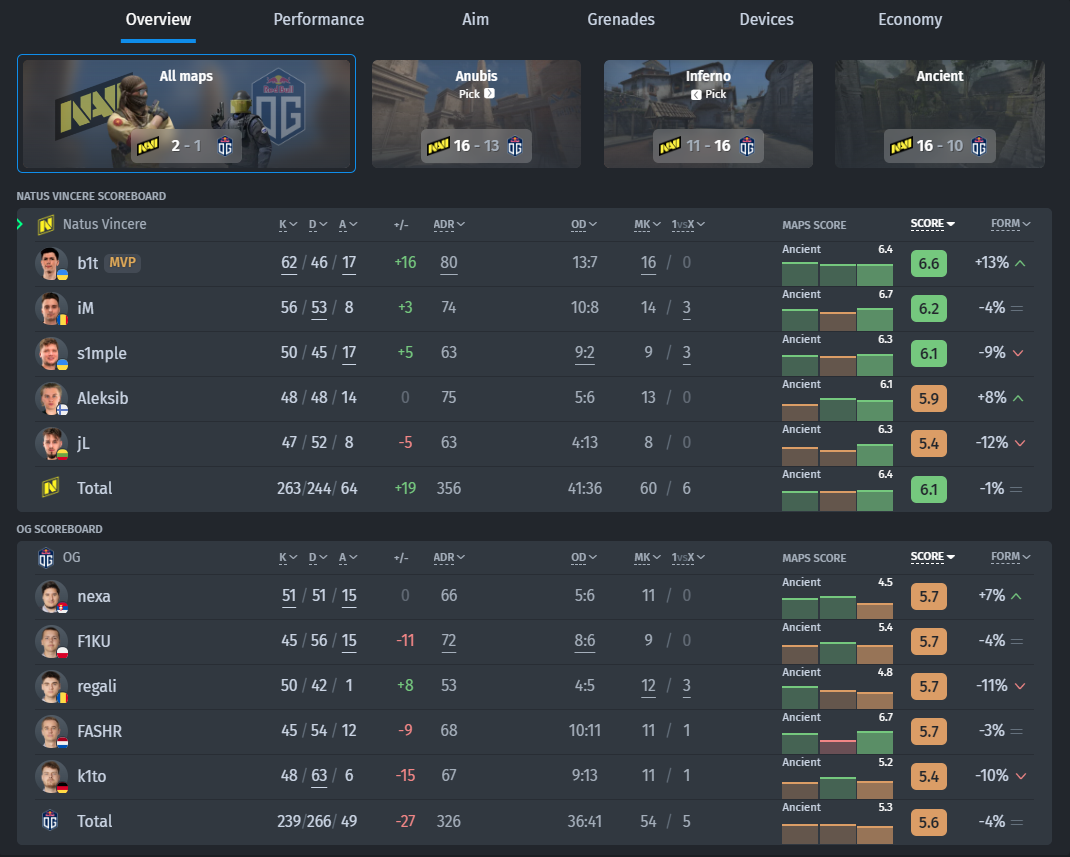This screenshot has width=1070, height=857.
Task: Click the OG team logo in the scoreboard header
Action: point(46,558)
